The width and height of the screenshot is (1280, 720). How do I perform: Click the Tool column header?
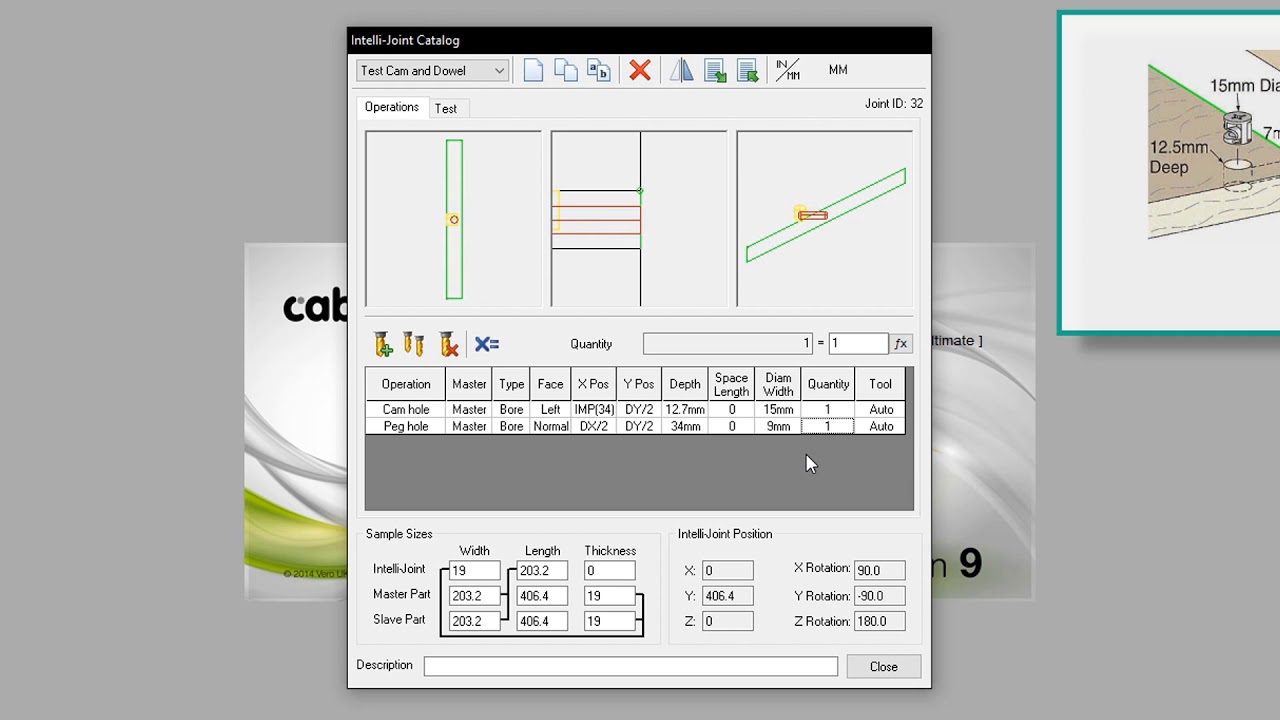881,384
